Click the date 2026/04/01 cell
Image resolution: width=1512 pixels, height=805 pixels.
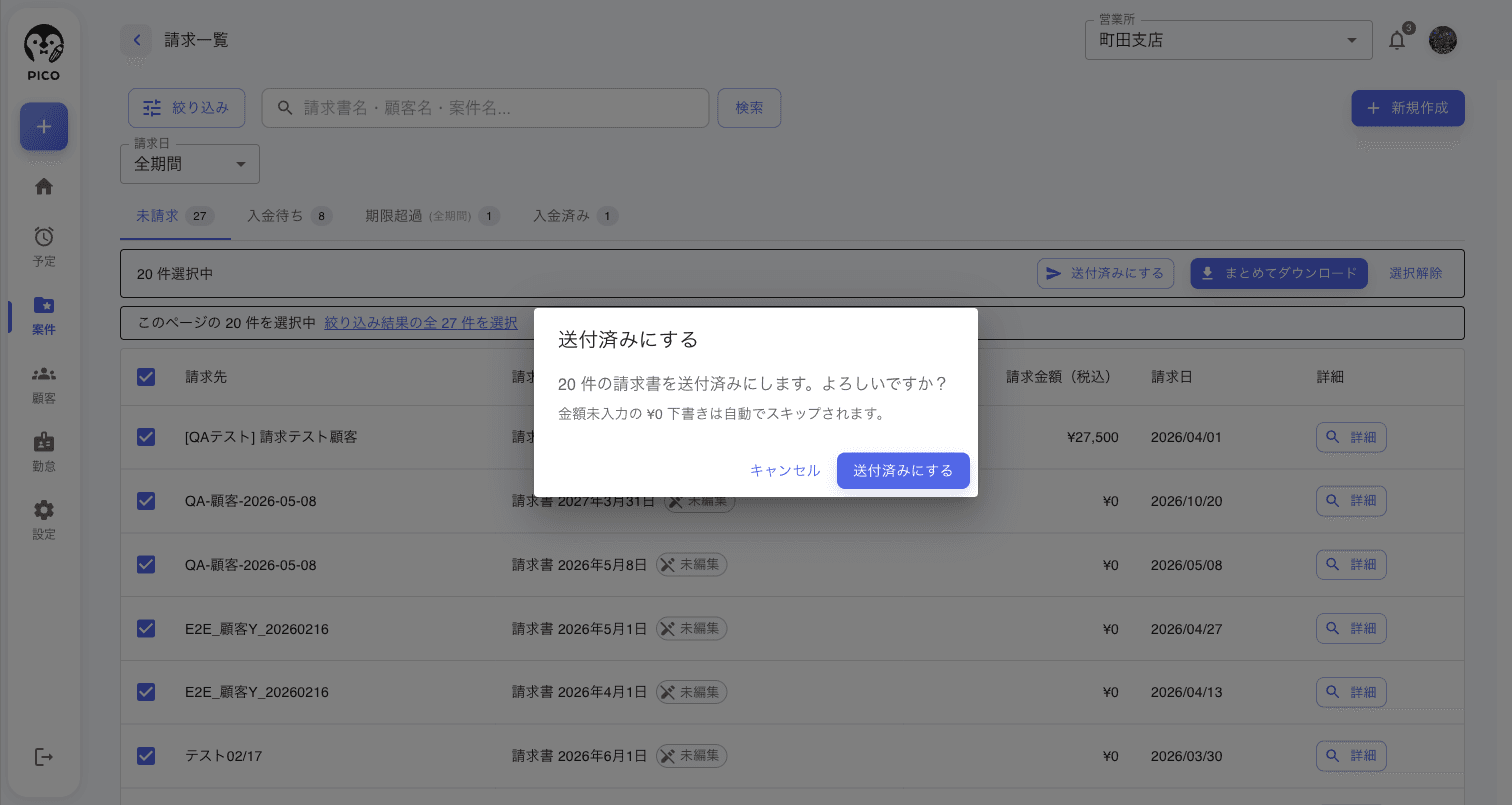1187,437
